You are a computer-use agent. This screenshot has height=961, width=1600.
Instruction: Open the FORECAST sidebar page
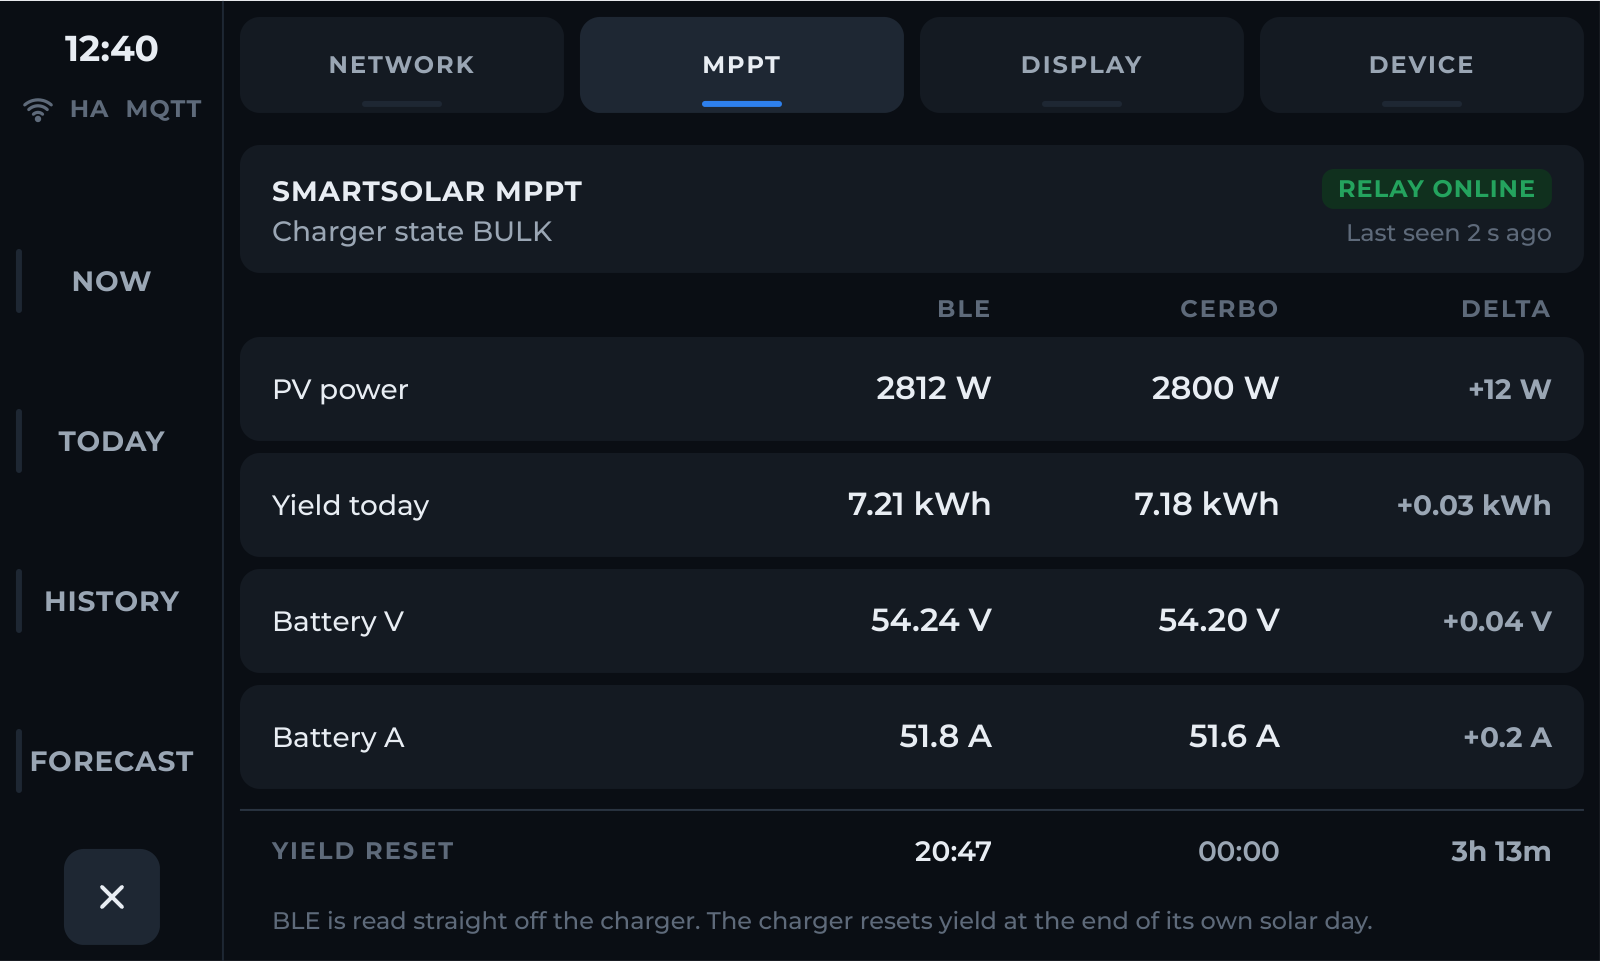click(112, 761)
